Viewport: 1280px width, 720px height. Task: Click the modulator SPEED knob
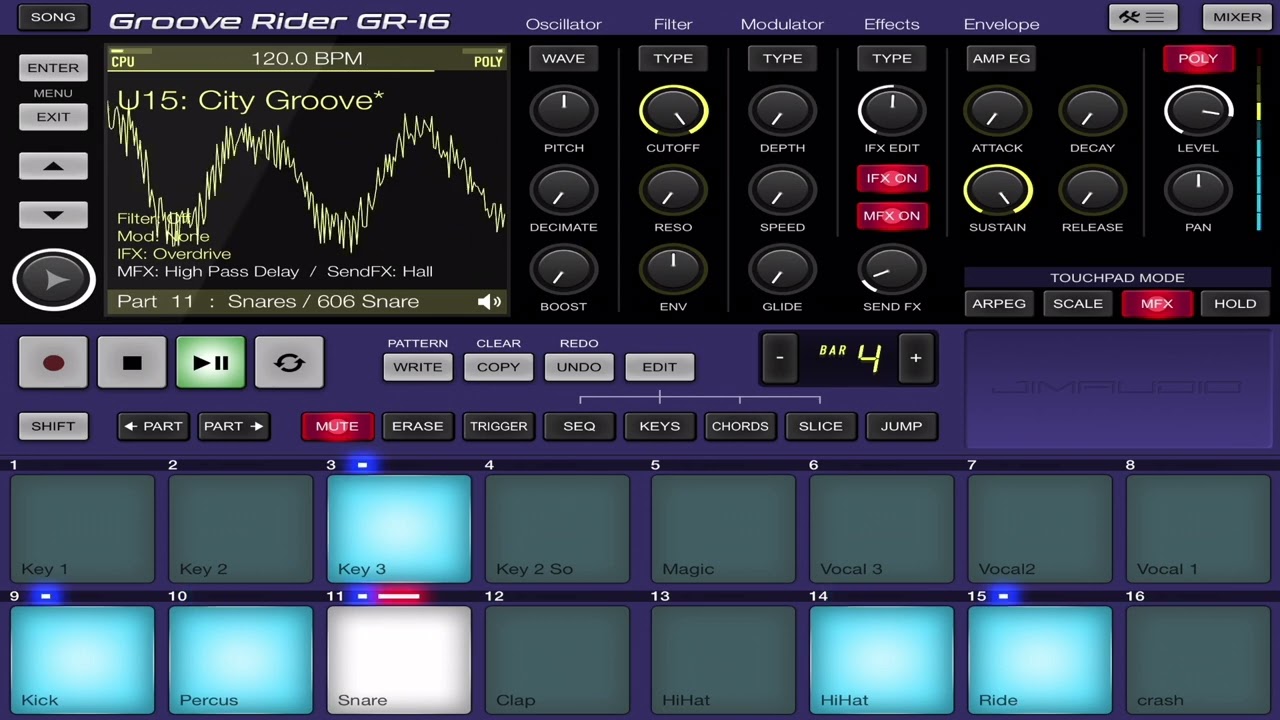pyautogui.click(x=782, y=190)
